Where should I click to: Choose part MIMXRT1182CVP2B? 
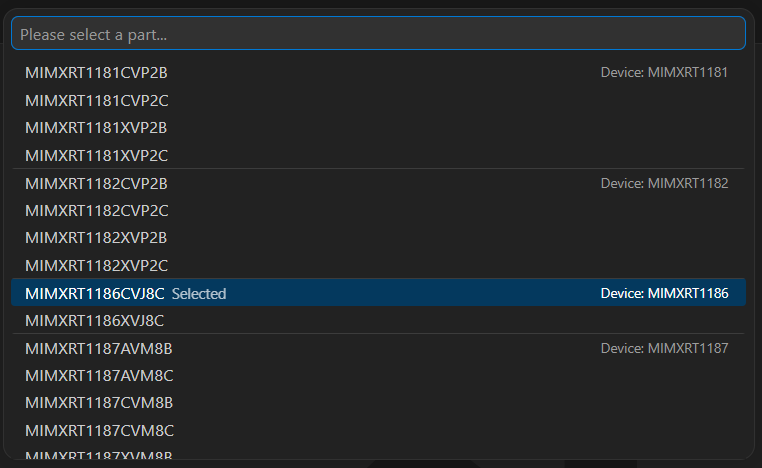click(x=96, y=183)
